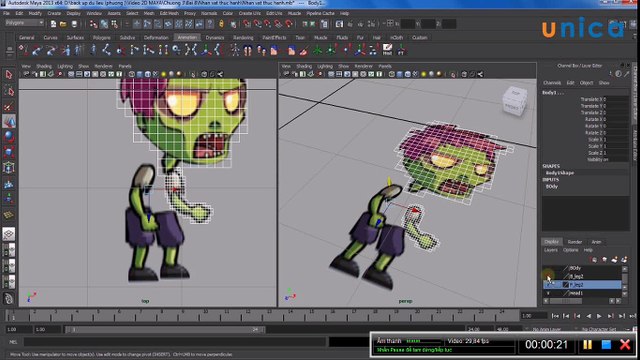Select the Universal Manipulator tool
Image resolution: width=640 pixels, height=360 pixels.
(9, 168)
